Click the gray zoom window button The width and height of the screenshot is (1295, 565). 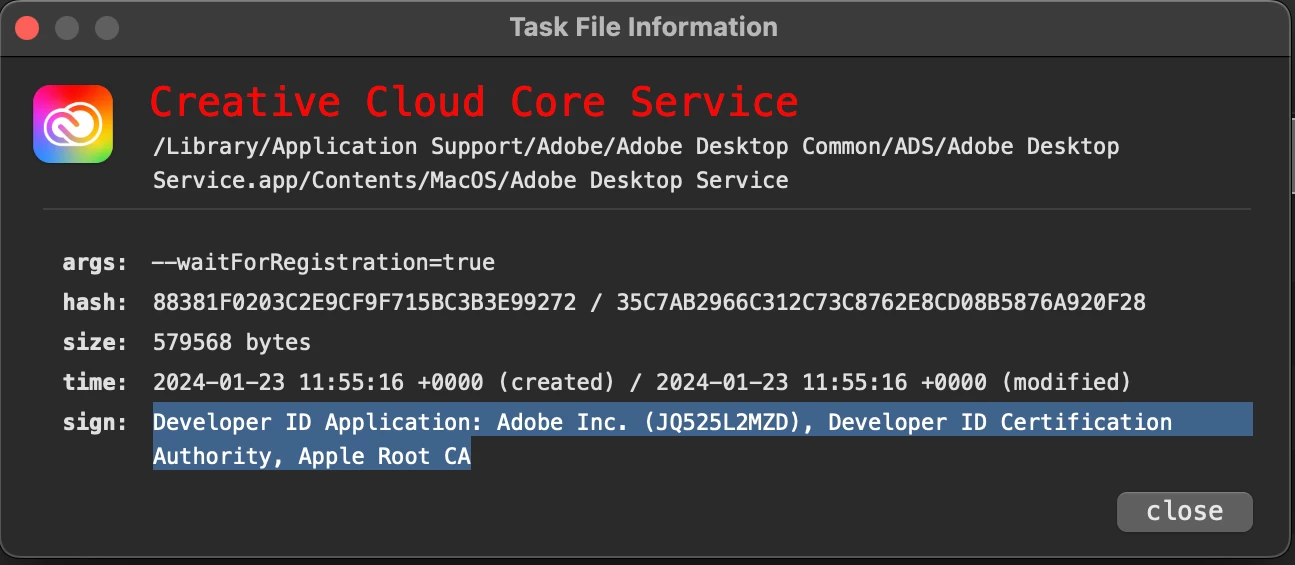(x=106, y=27)
